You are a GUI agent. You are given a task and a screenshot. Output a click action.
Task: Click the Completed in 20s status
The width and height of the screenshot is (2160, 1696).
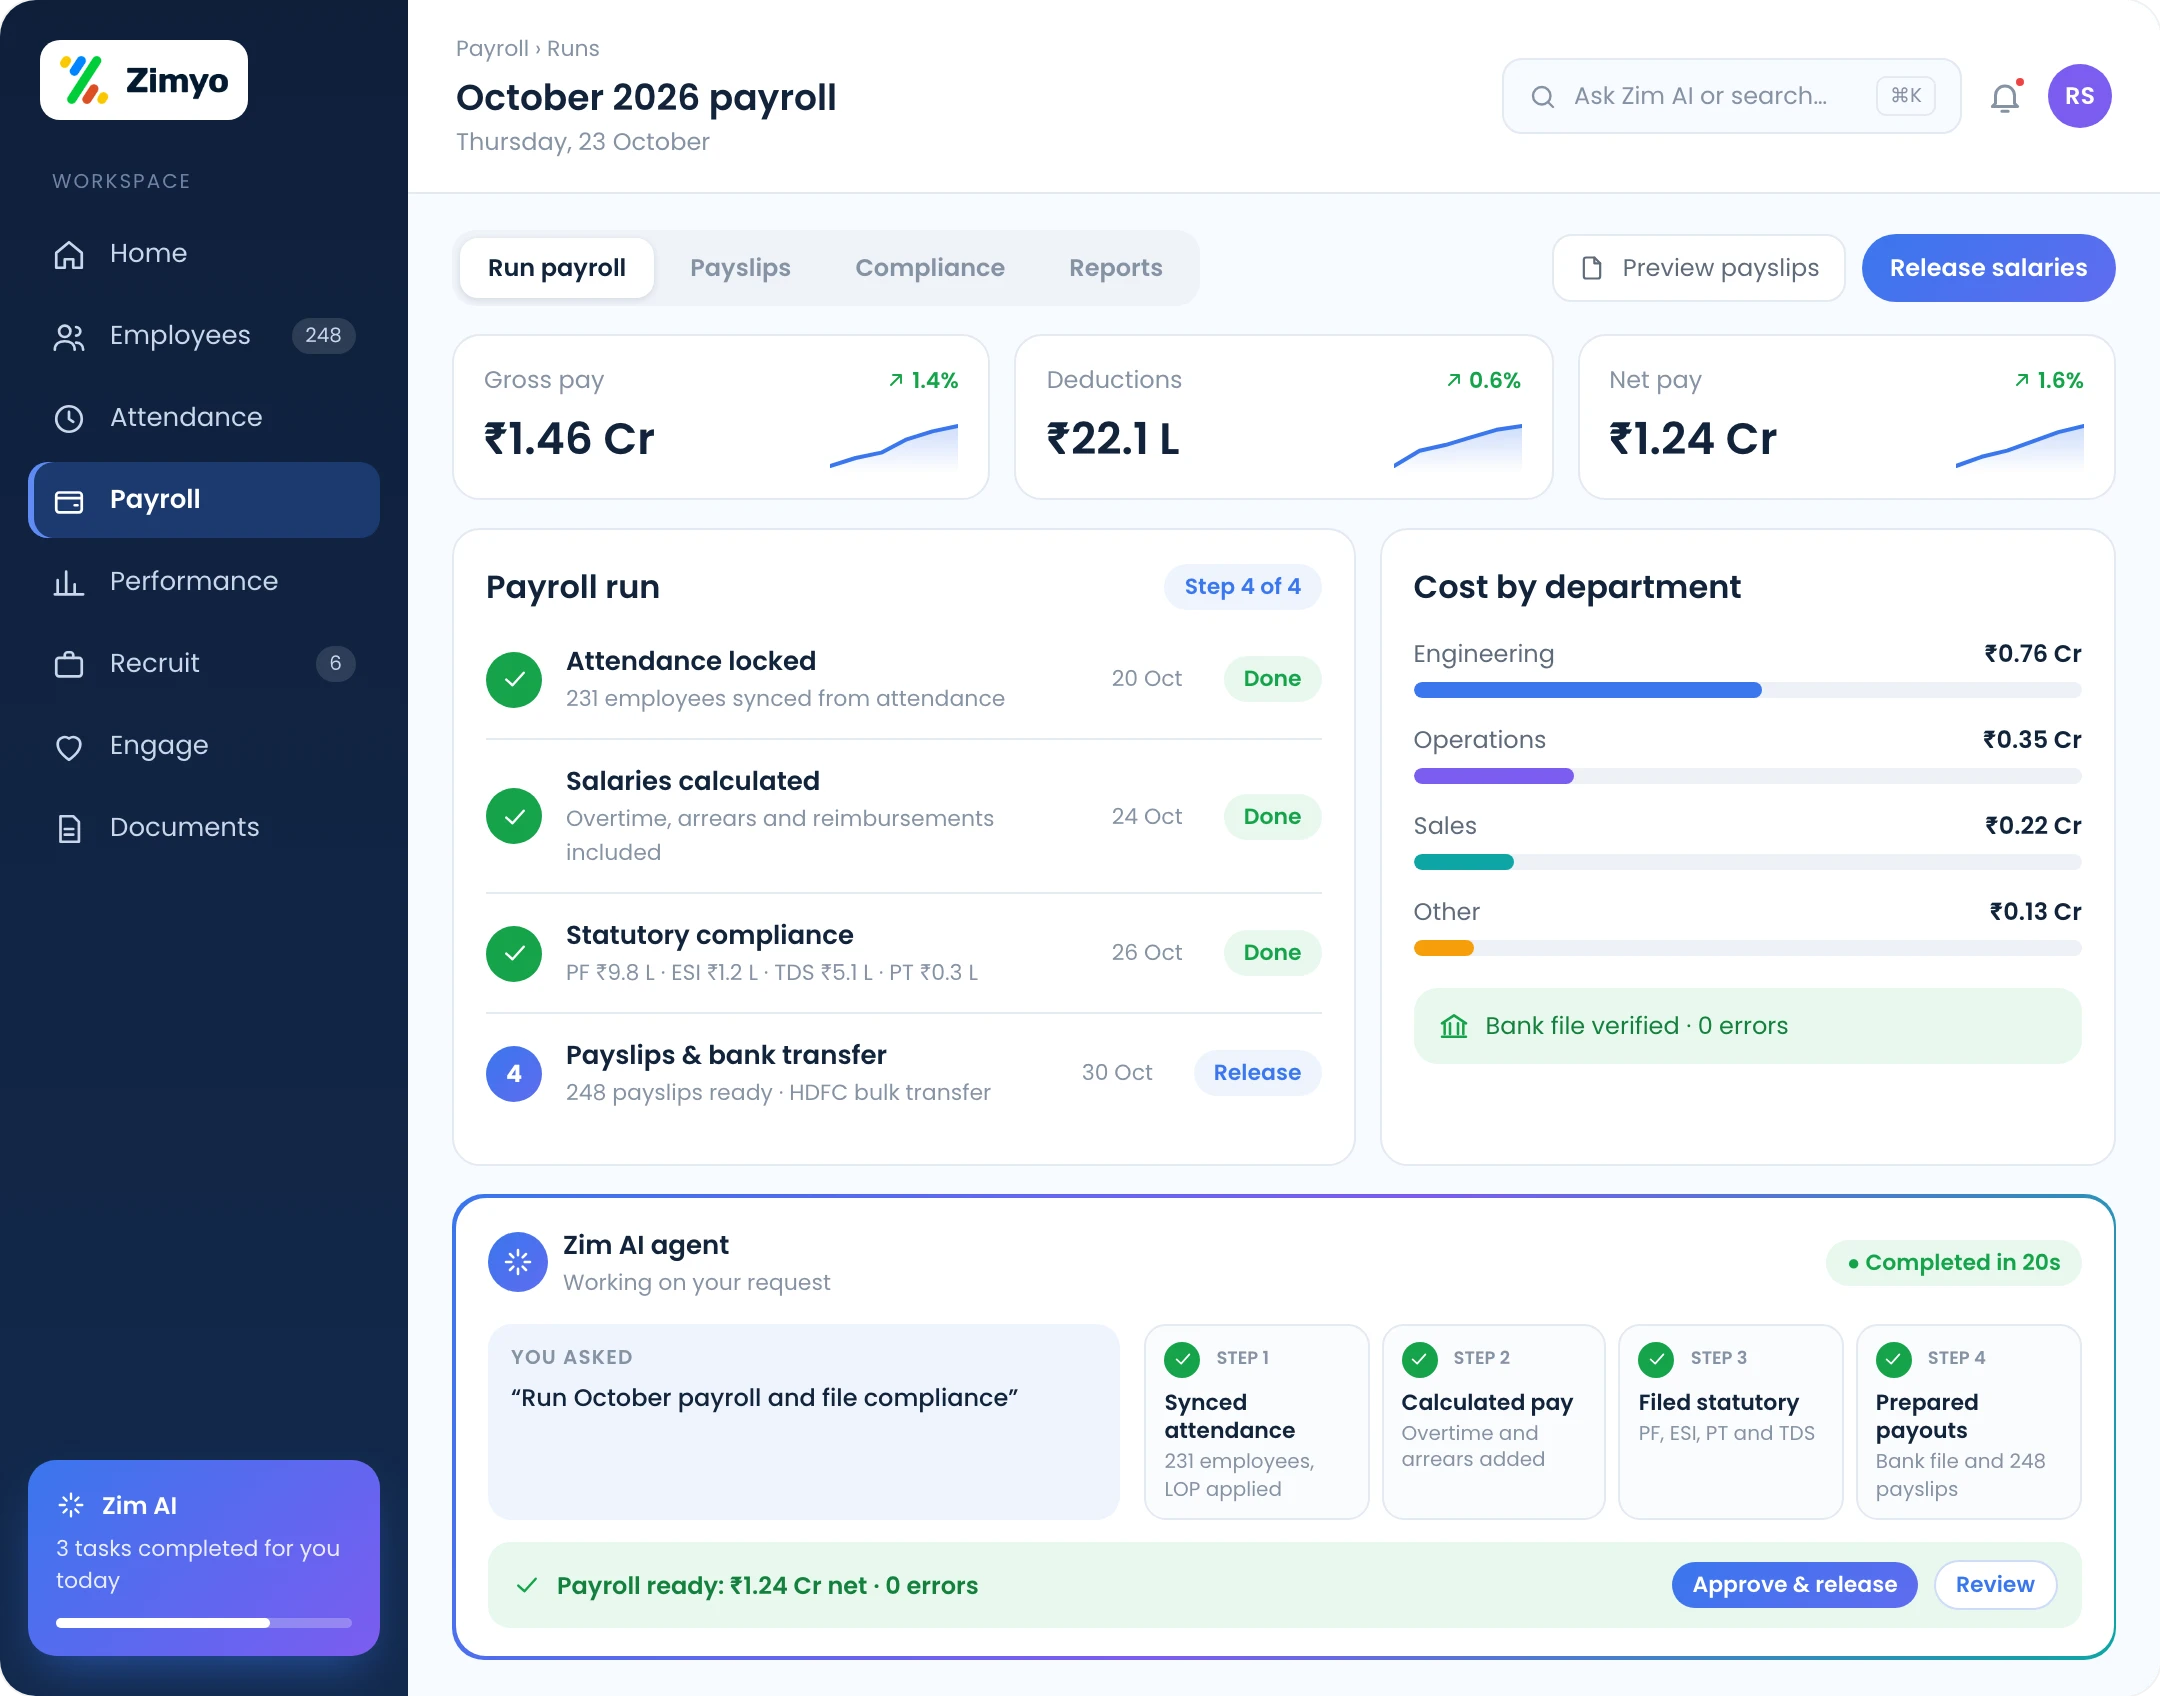coord(1953,1263)
